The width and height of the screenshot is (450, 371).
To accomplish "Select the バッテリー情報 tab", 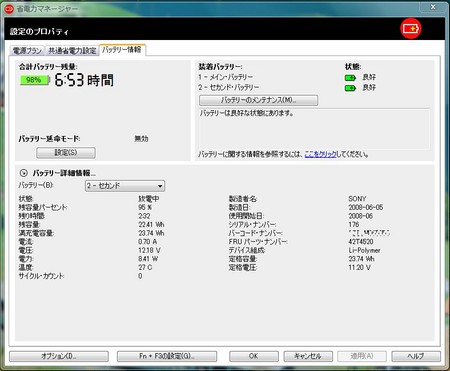I will click(122, 50).
